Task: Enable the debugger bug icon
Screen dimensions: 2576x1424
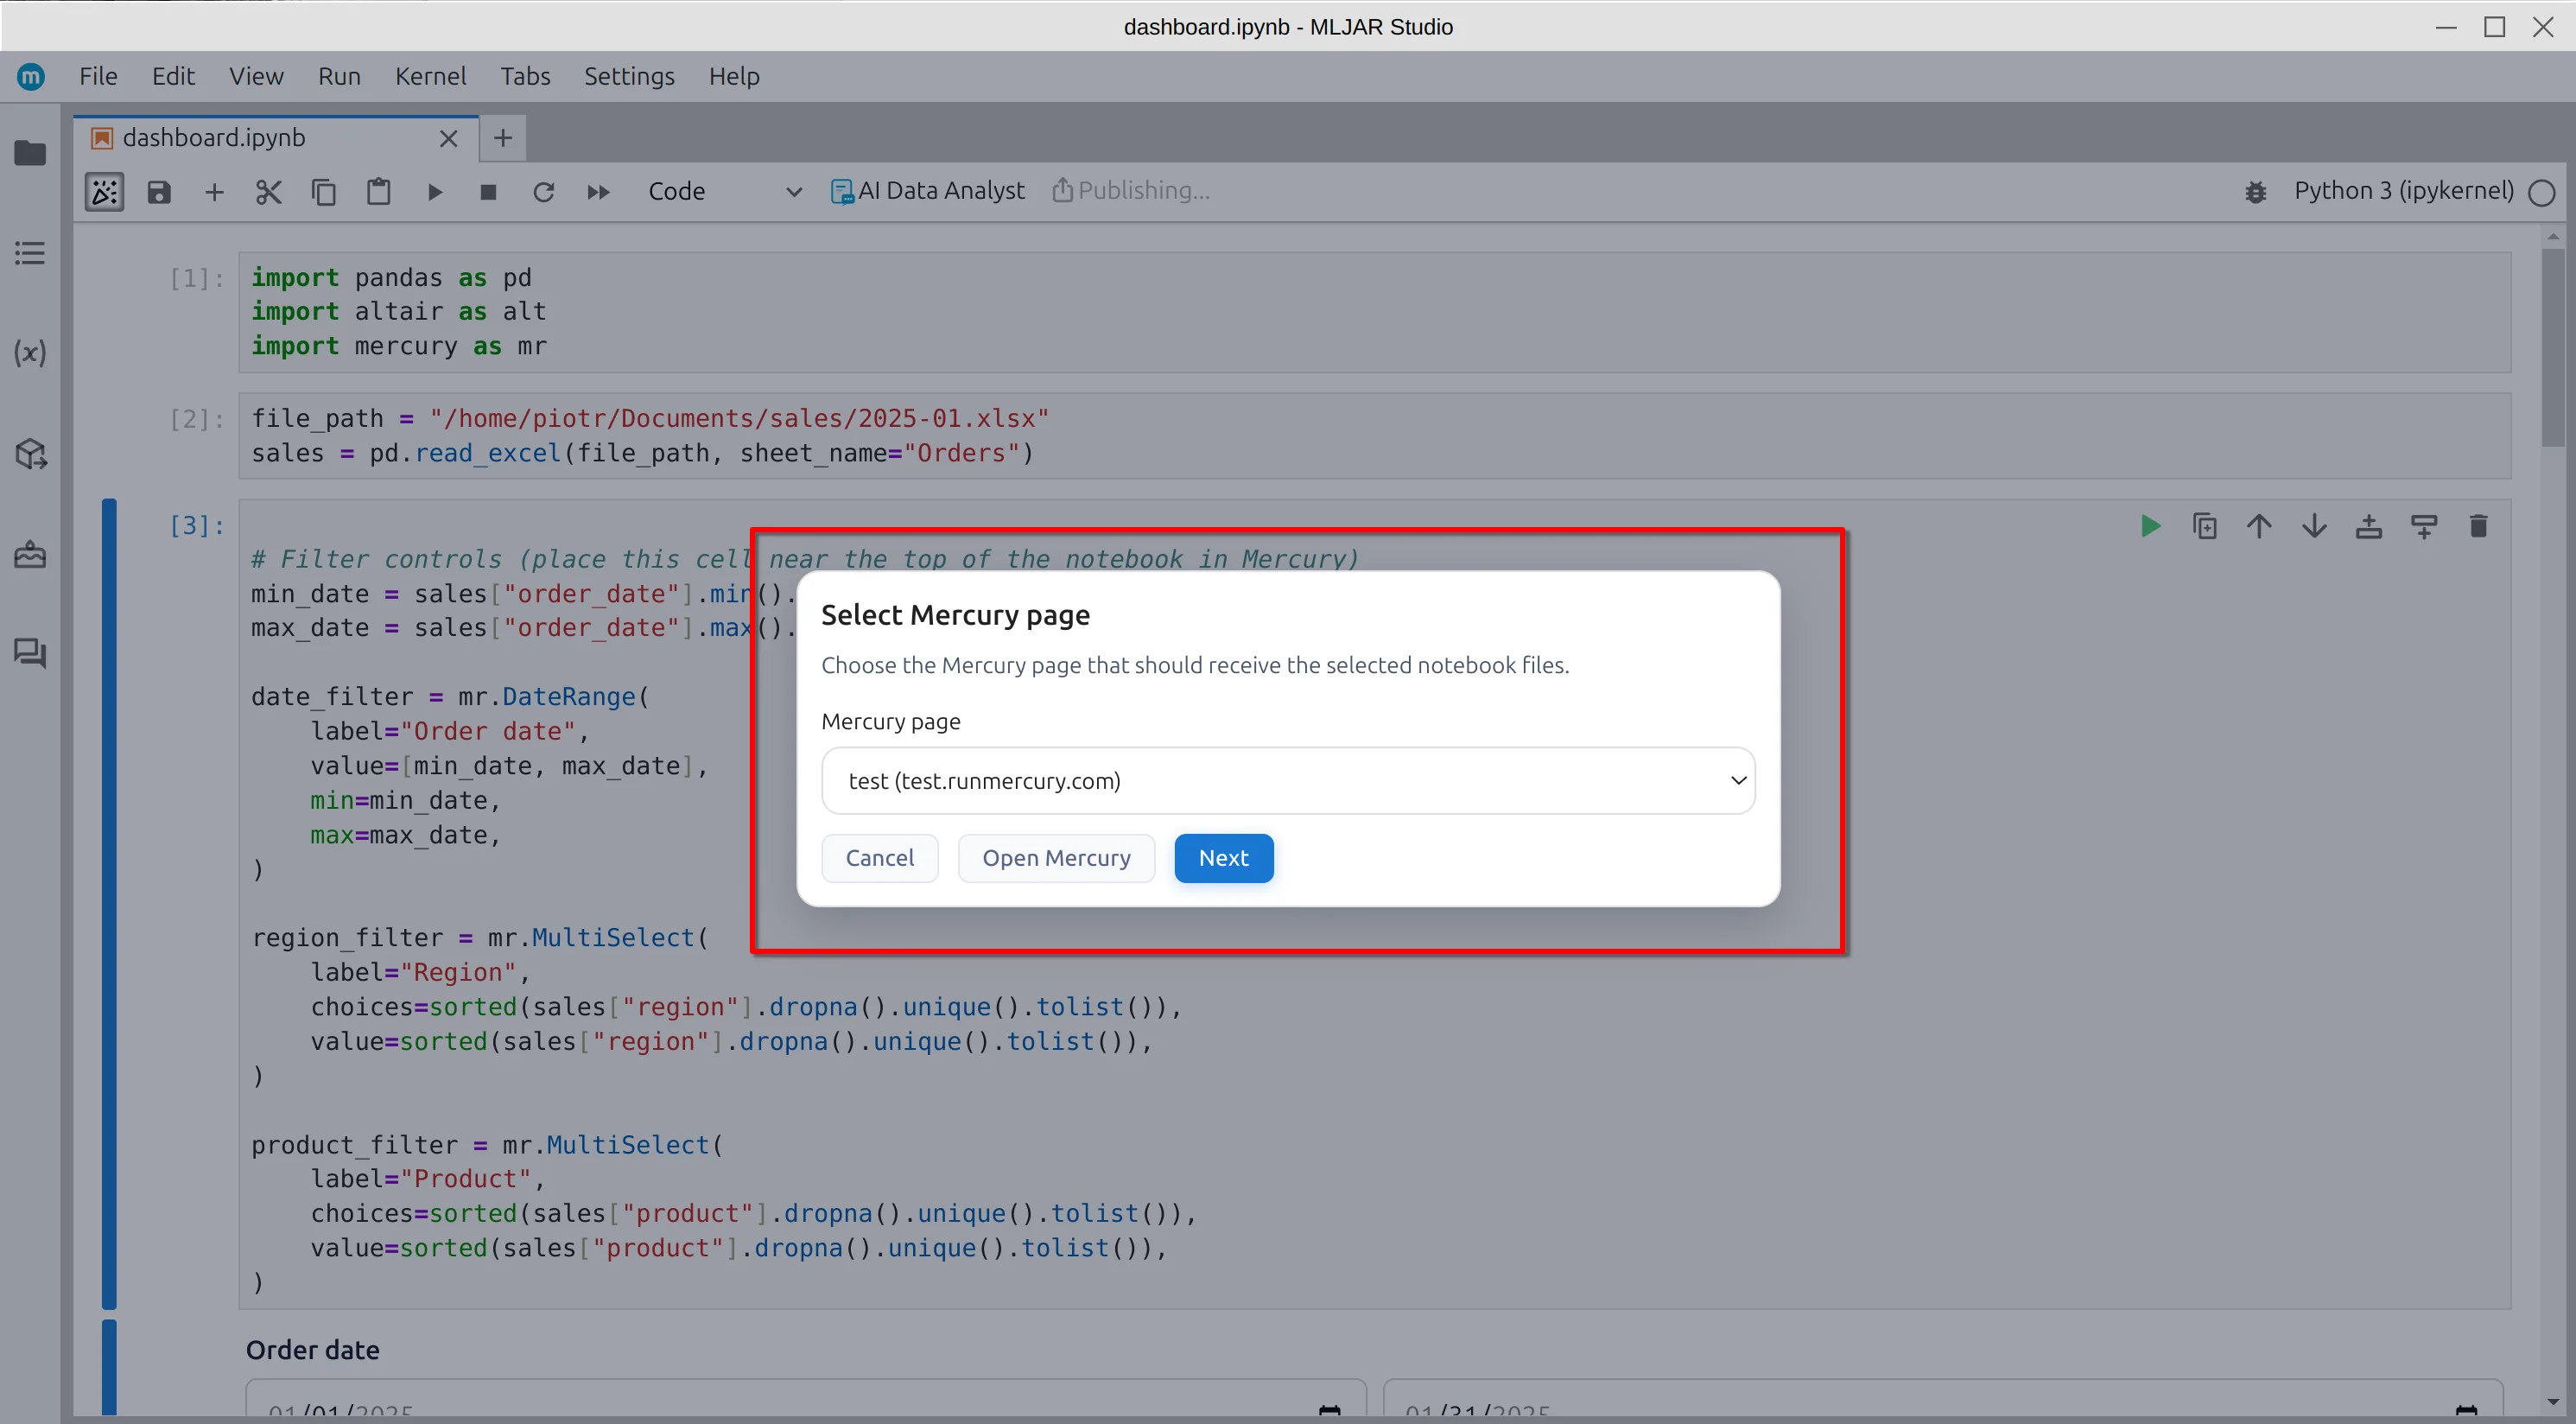Action: [x=2256, y=191]
